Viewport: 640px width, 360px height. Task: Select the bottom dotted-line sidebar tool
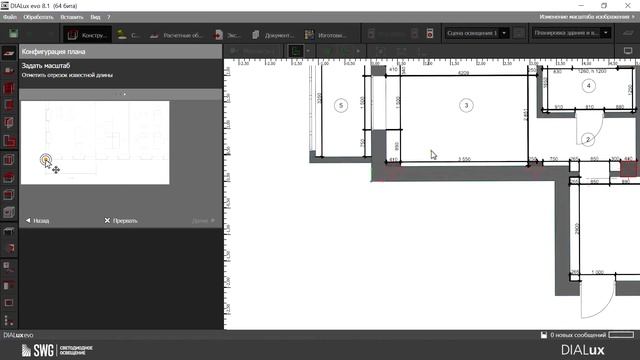point(9,320)
